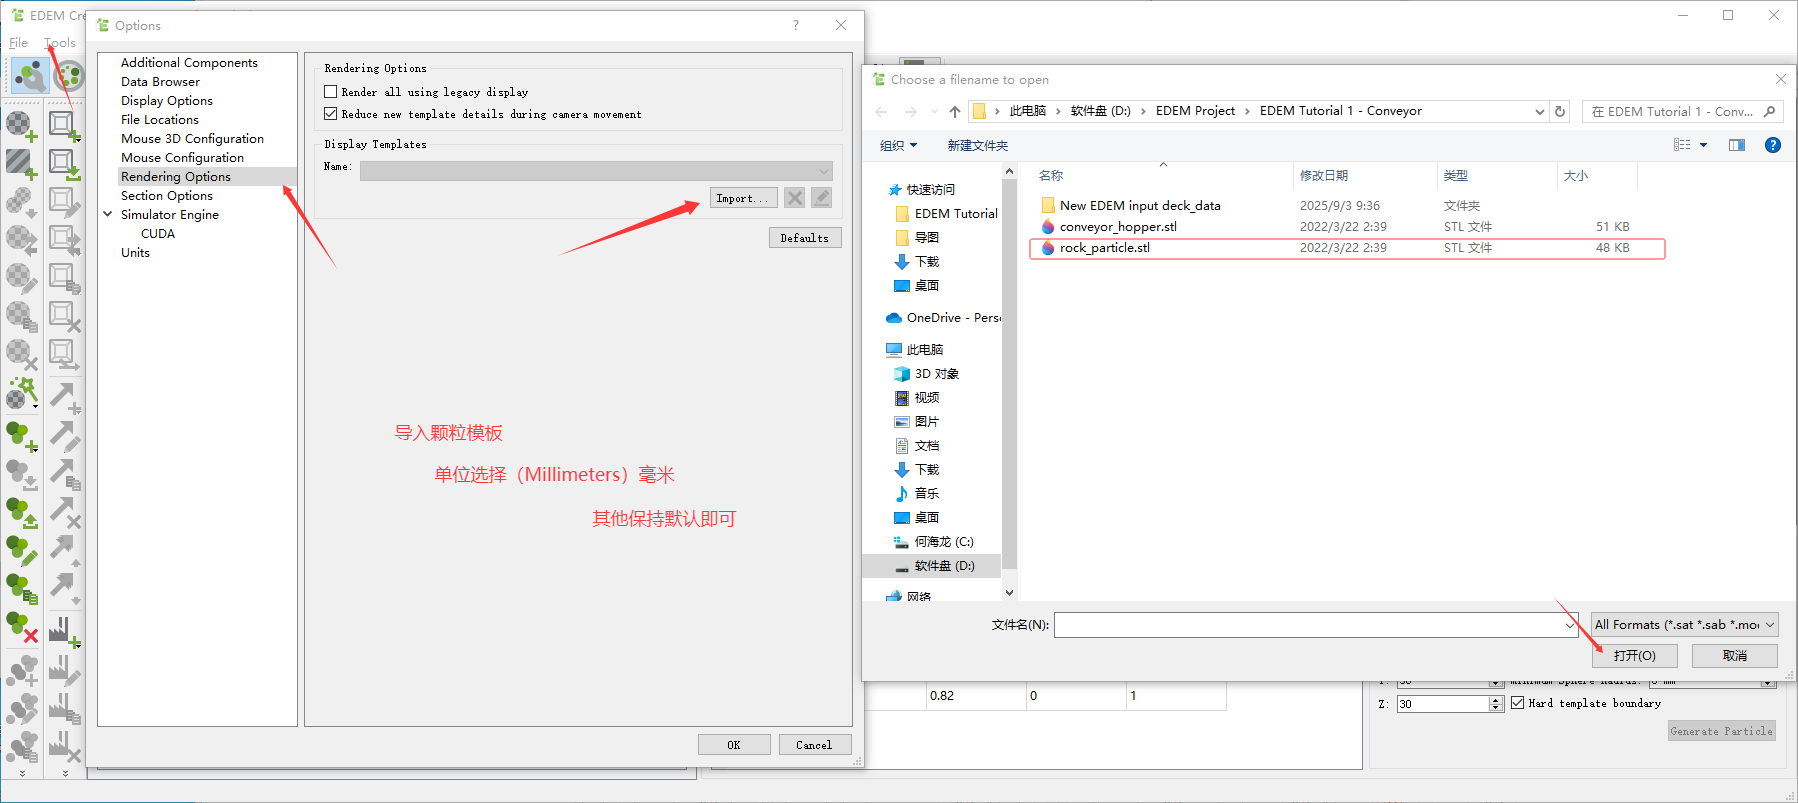1798x803 pixels.
Task: Collapse the Simulator Engine tree node
Action: click(108, 214)
